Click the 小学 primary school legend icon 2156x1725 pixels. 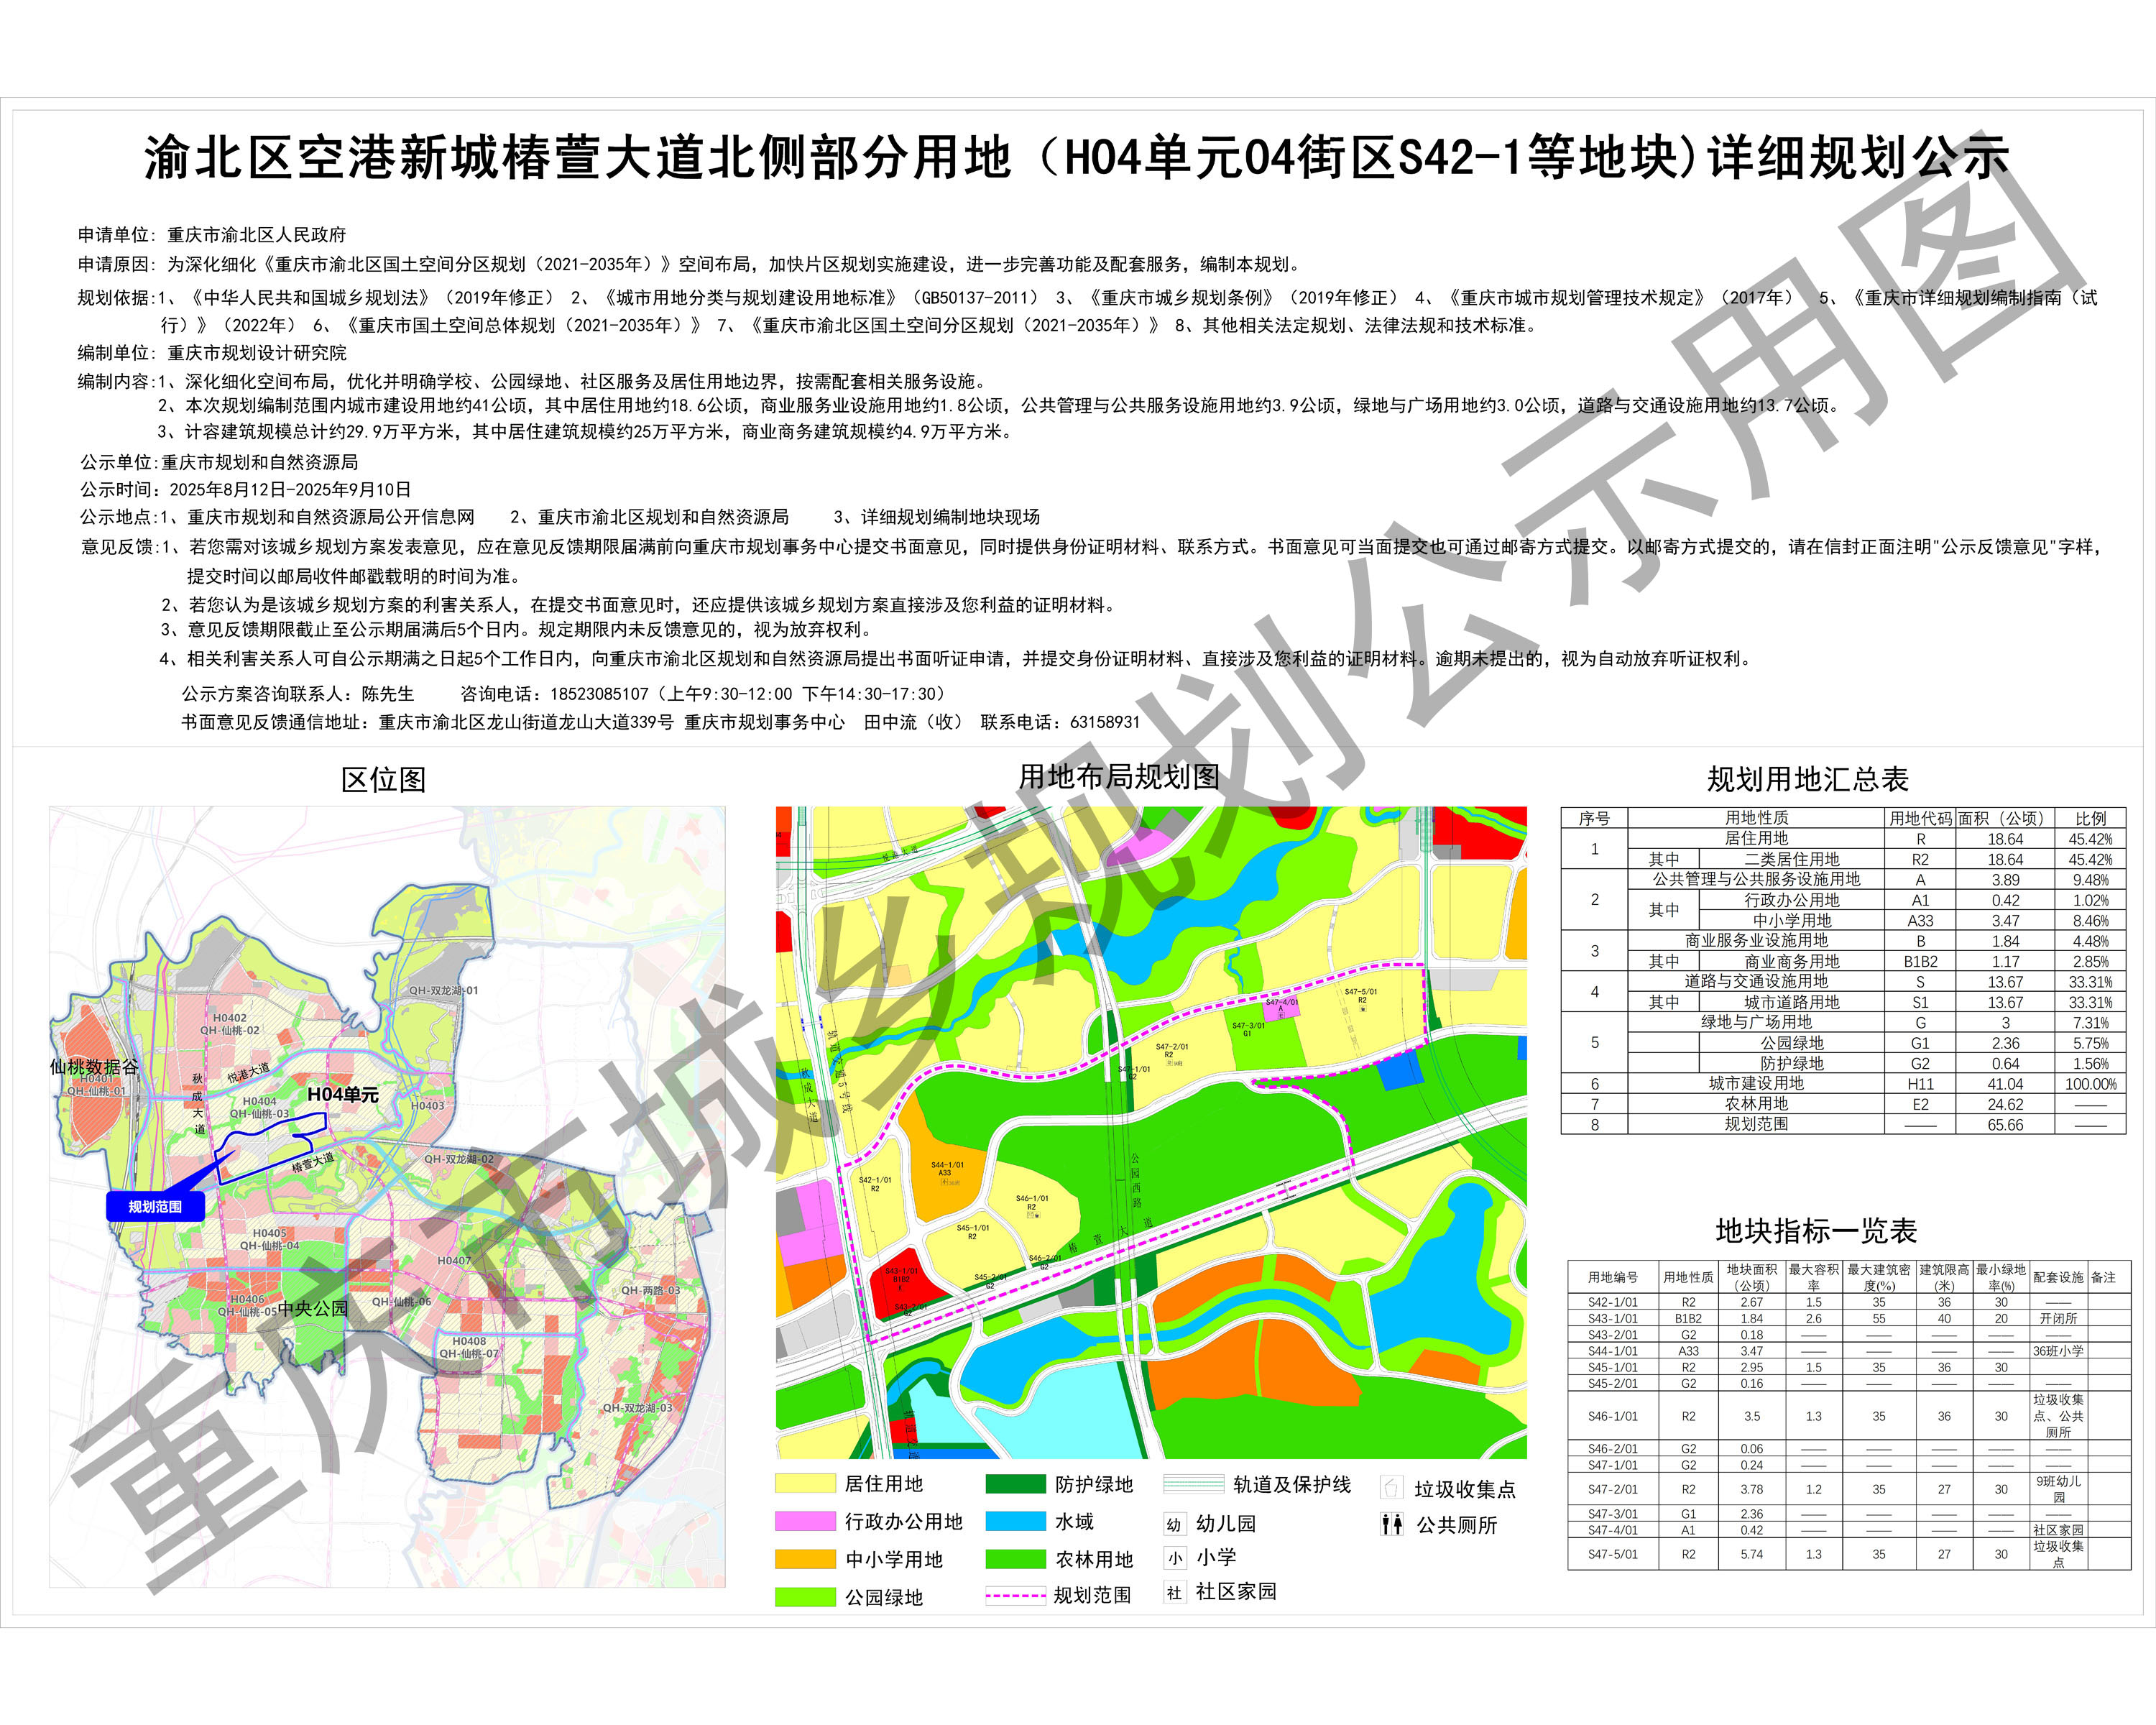click(1174, 1558)
